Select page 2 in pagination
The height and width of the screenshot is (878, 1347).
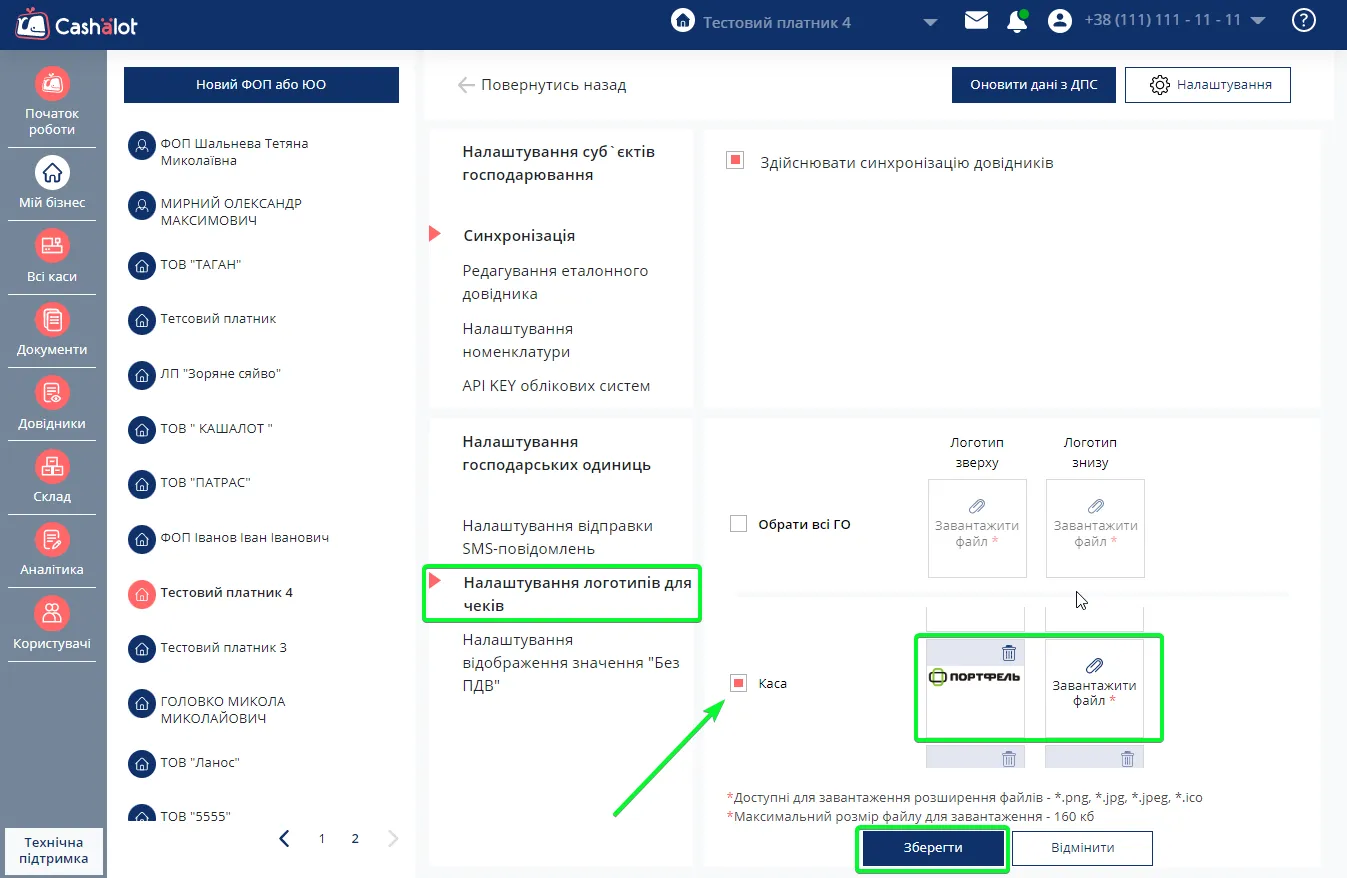pyautogui.click(x=355, y=839)
